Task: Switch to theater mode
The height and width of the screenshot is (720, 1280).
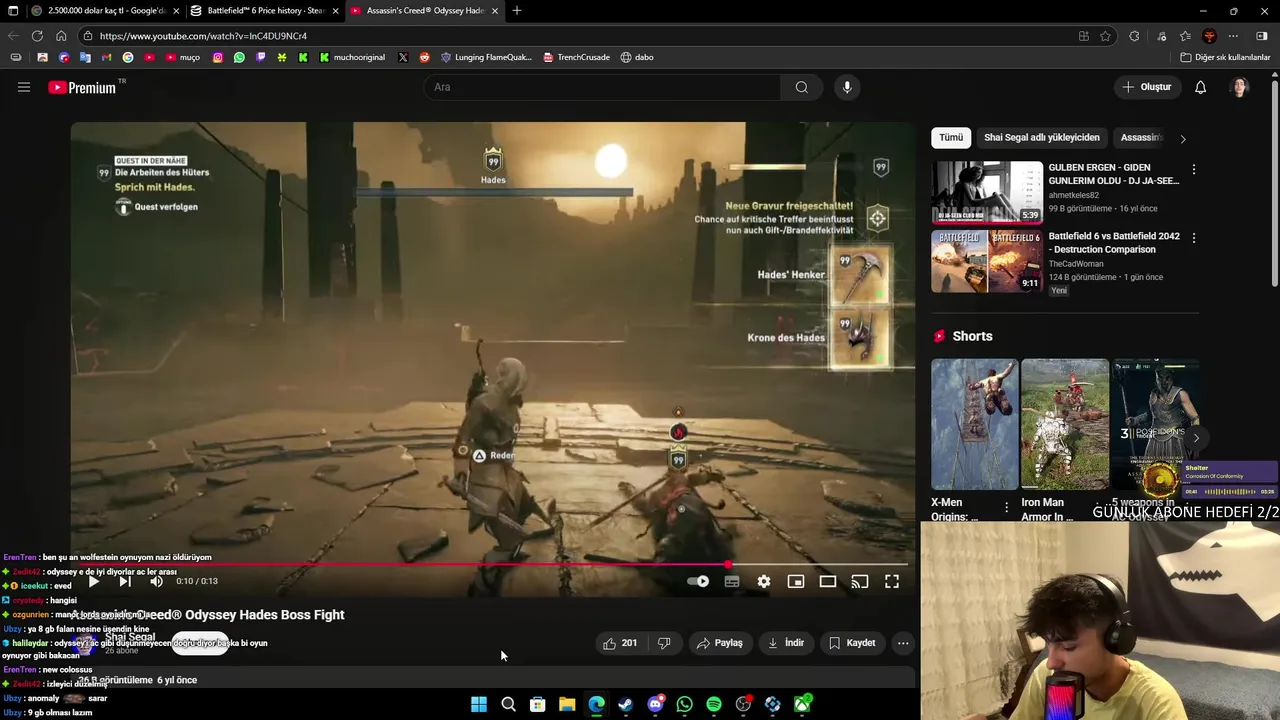Action: click(x=828, y=581)
